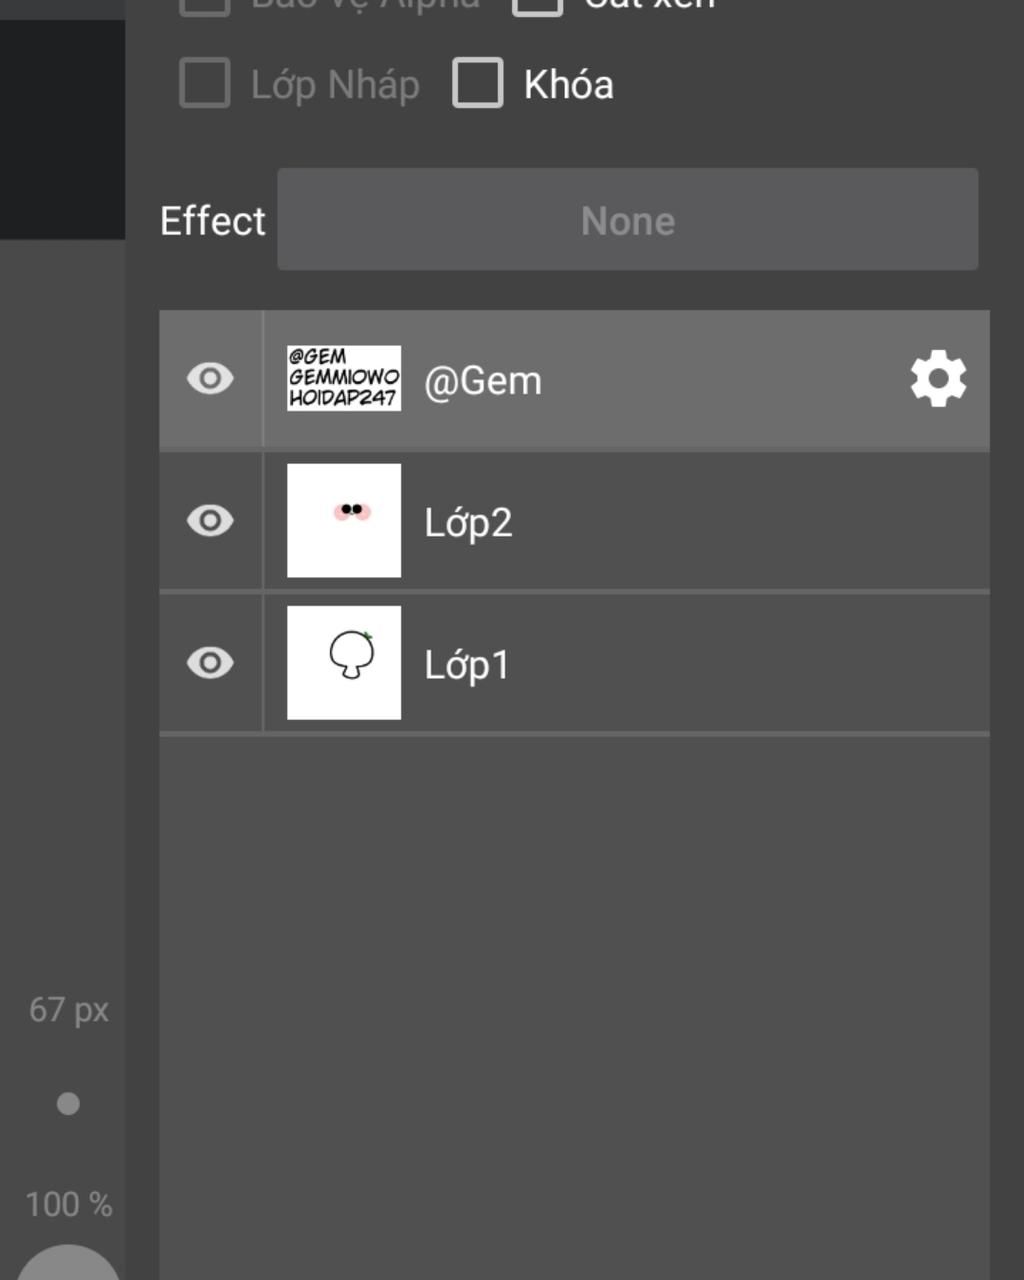The height and width of the screenshot is (1280, 1024).
Task: Toggle the partially visible Bảo vệ Alpha checkbox
Action: 205,6
